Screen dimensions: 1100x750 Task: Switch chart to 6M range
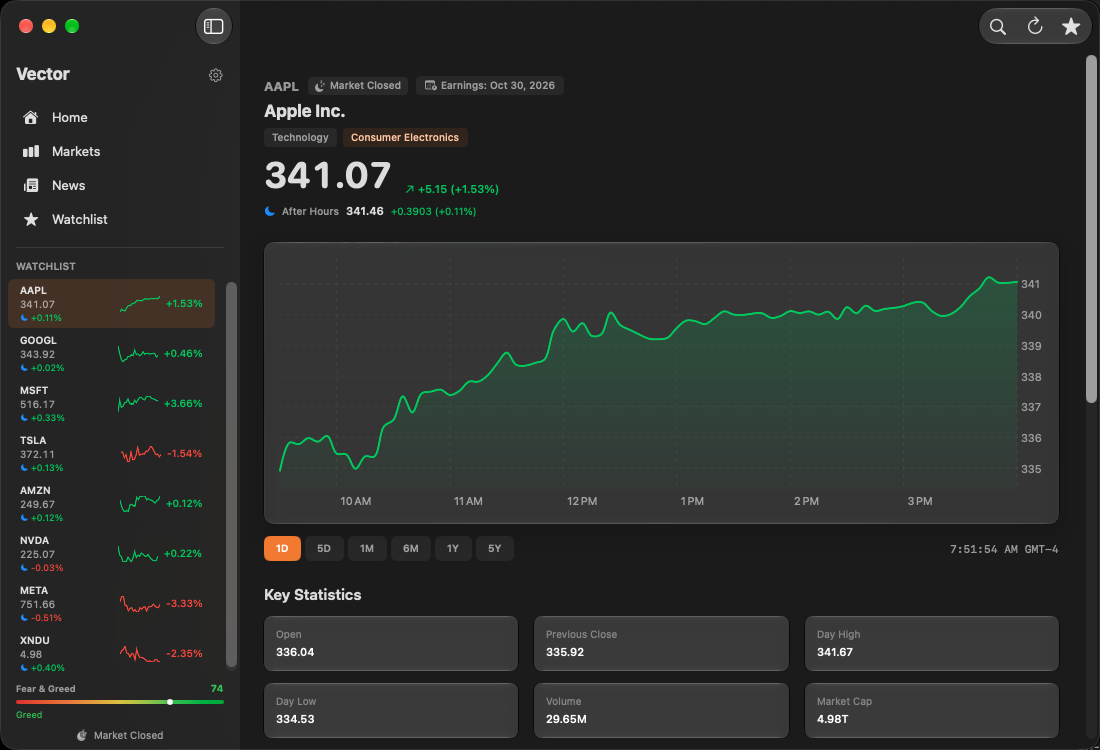point(410,549)
